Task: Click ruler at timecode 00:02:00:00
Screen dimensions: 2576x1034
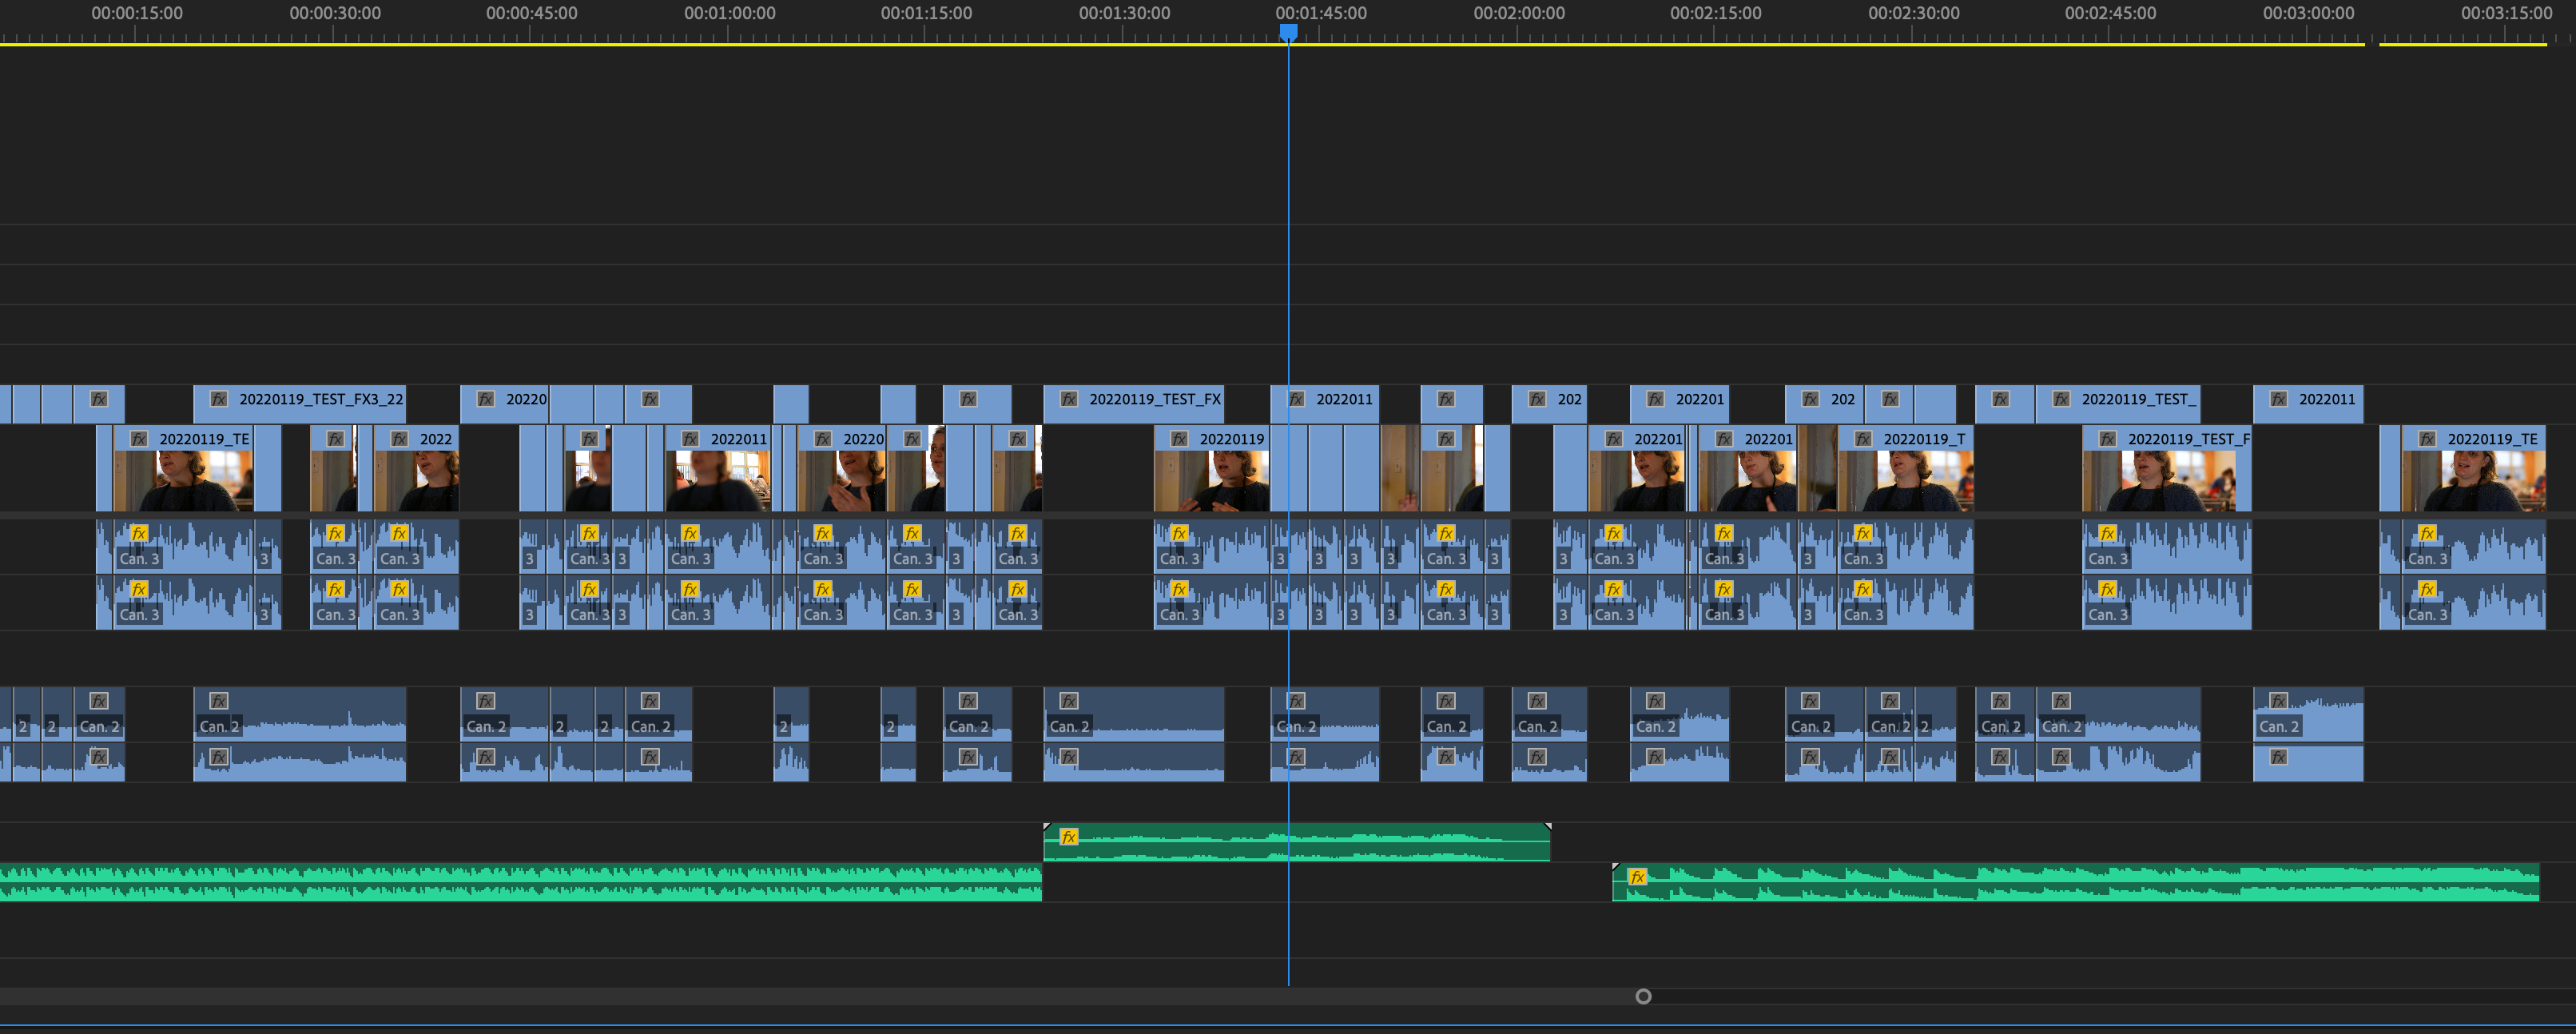Action: pyautogui.click(x=1519, y=13)
